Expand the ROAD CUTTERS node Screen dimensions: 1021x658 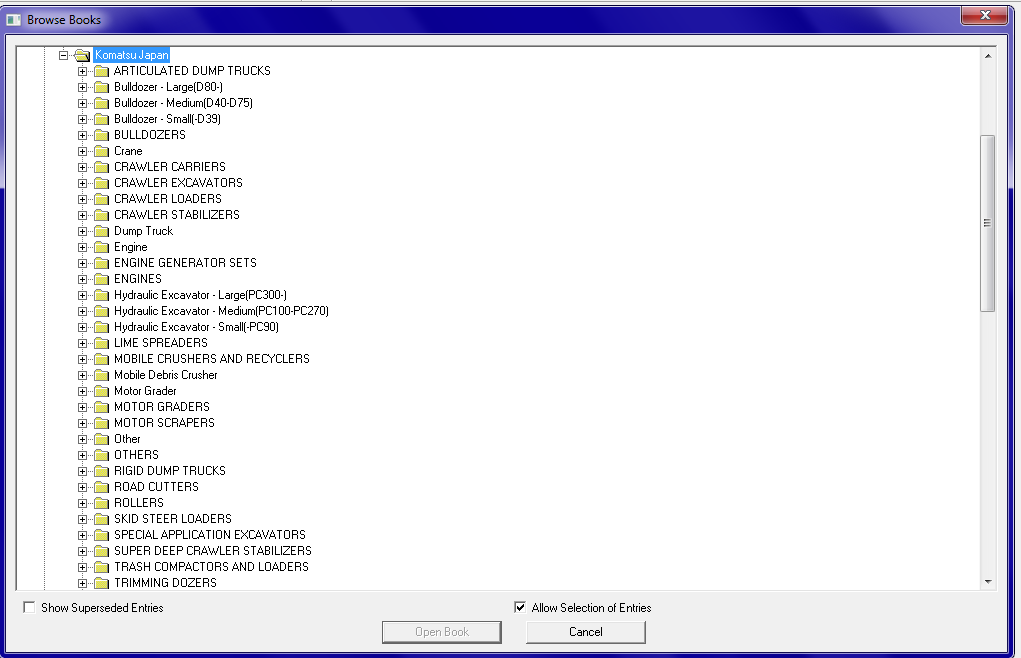pos(82,487)
